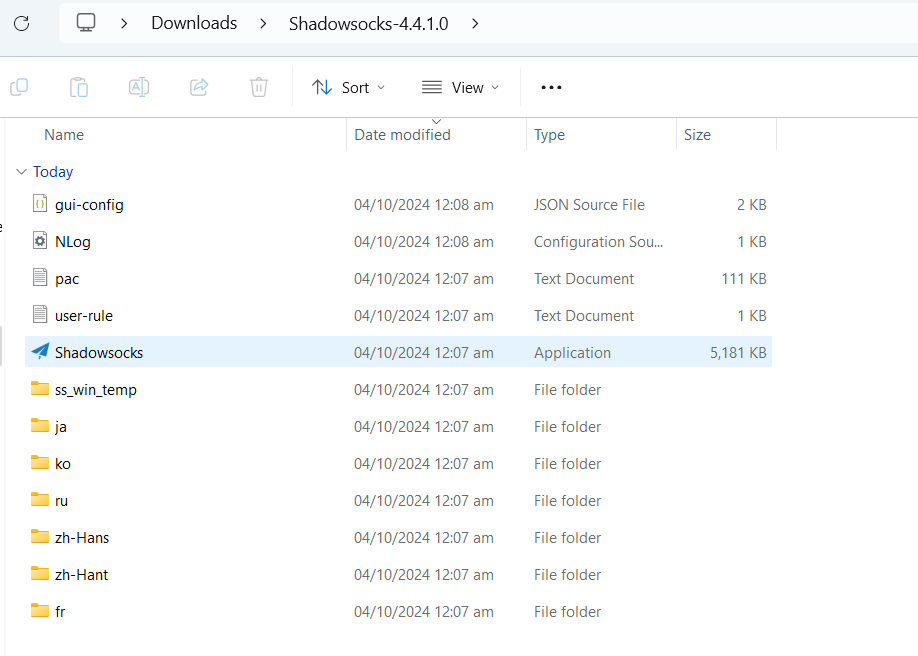Screen dimensions: 918x656
Task: Click the Shadowsocks paper plane icon
Action: 40,351
